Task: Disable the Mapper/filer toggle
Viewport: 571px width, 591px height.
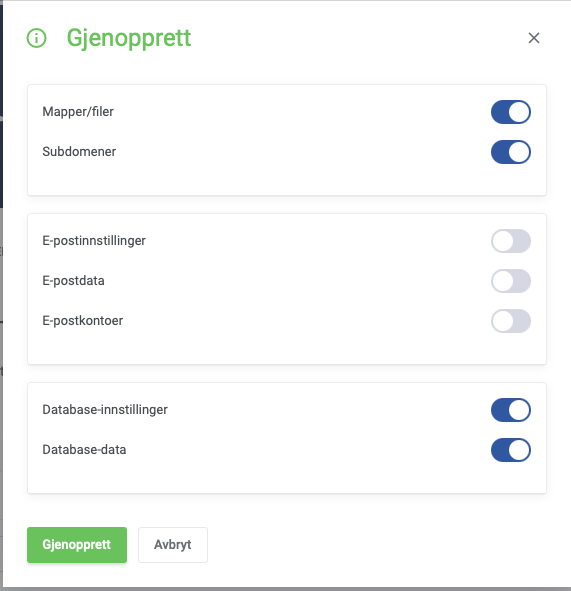Action: (x=511, y=112)
